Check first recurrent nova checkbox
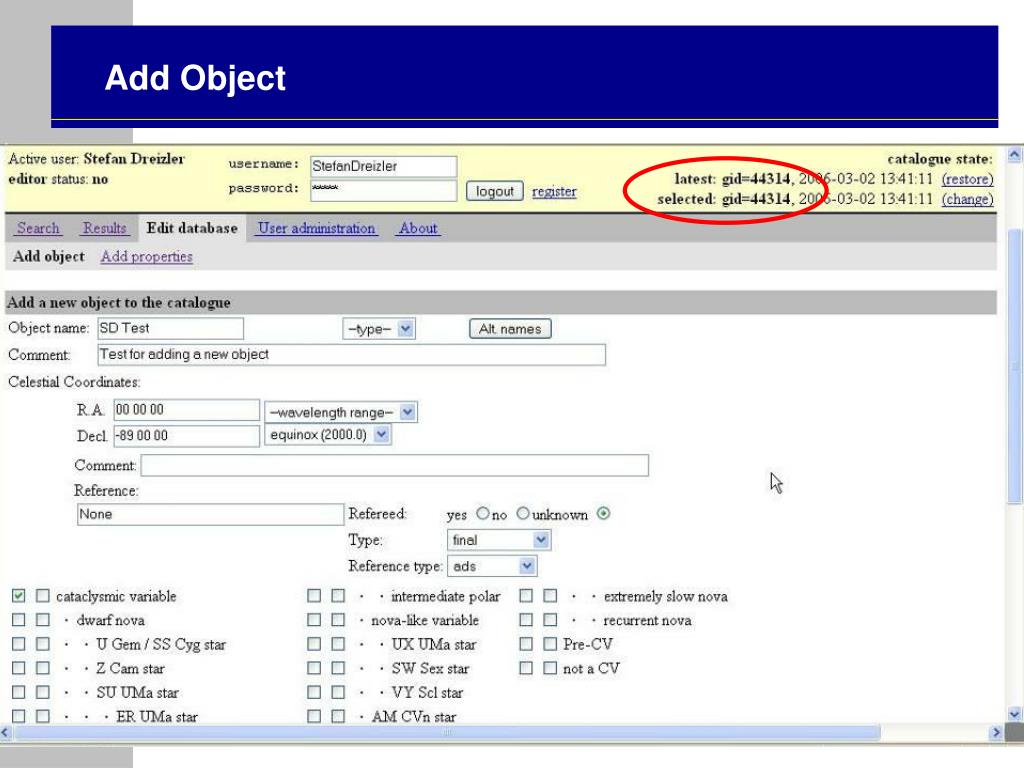The image size is (1024, 768). tap(526, 620)
